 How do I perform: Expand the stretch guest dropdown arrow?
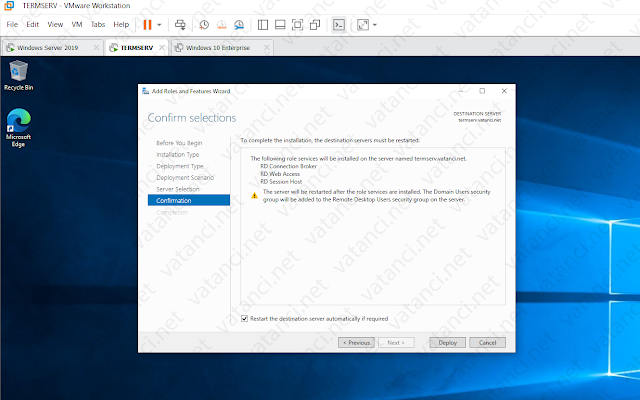coord(375,25)
